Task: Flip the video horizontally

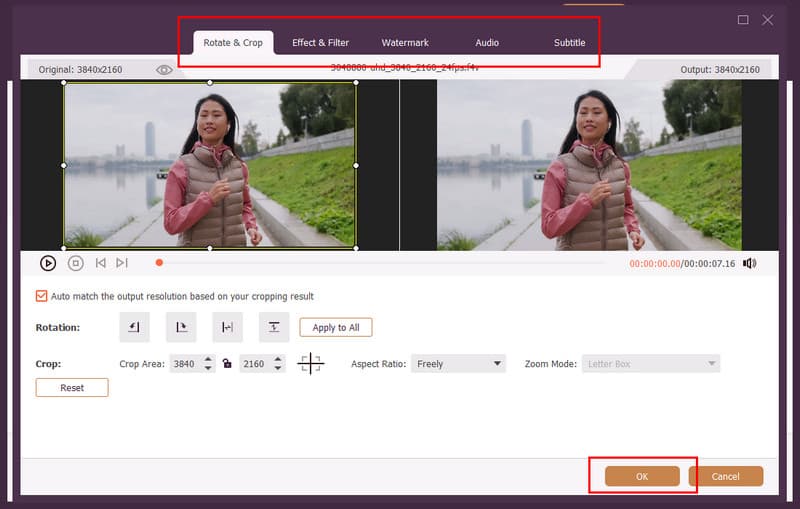Action: click(227, 327)
